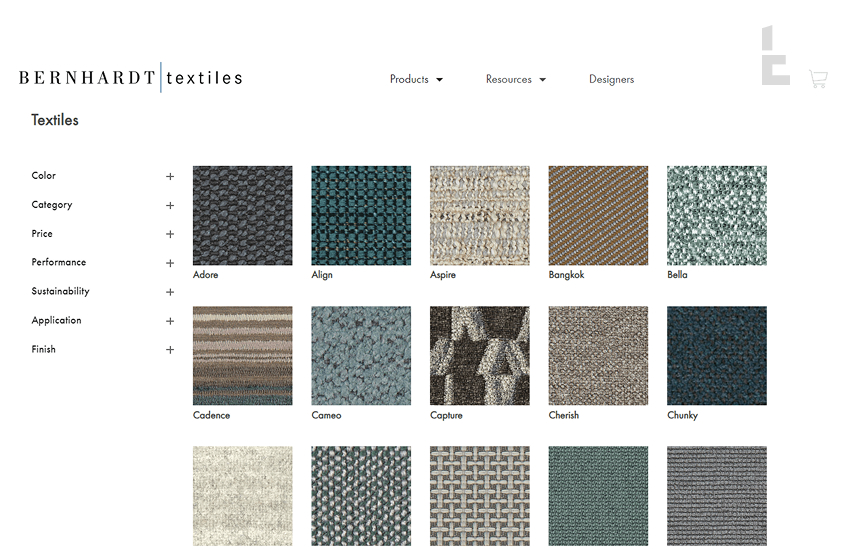
Task: Open the Chunky dark blue swatch
Action: pyautogui.click(x=717, y=355)
